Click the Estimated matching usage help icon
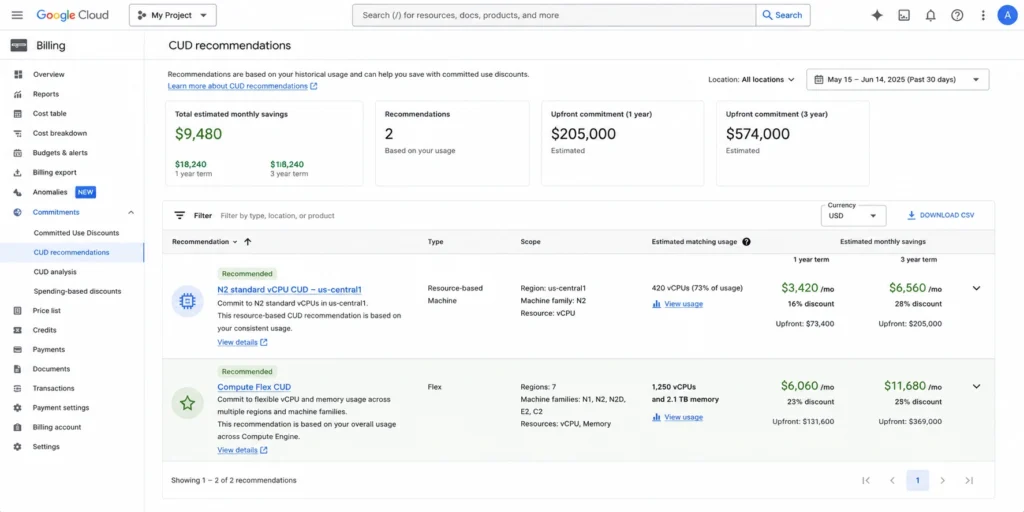1024x512 pixels. tap(746, 242)
